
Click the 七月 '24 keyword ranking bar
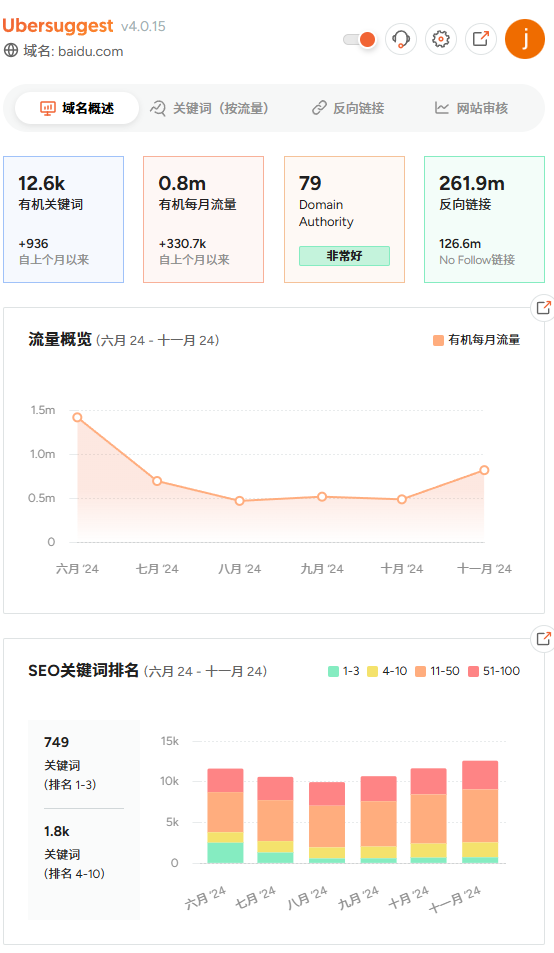(275, 820)
